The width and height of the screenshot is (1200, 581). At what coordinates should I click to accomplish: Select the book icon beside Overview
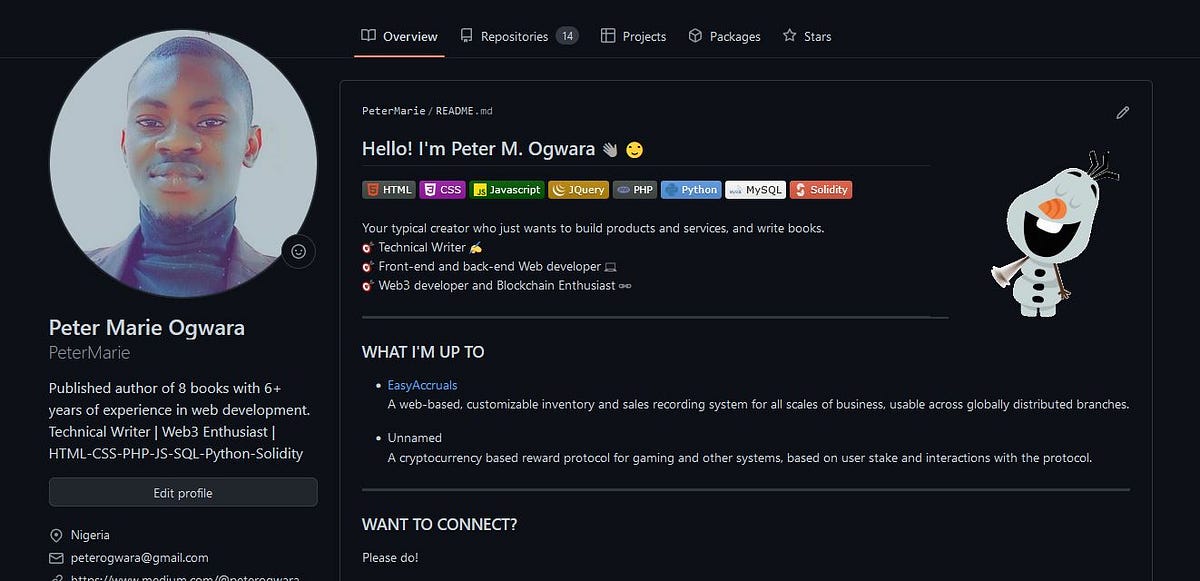[367, 35]
